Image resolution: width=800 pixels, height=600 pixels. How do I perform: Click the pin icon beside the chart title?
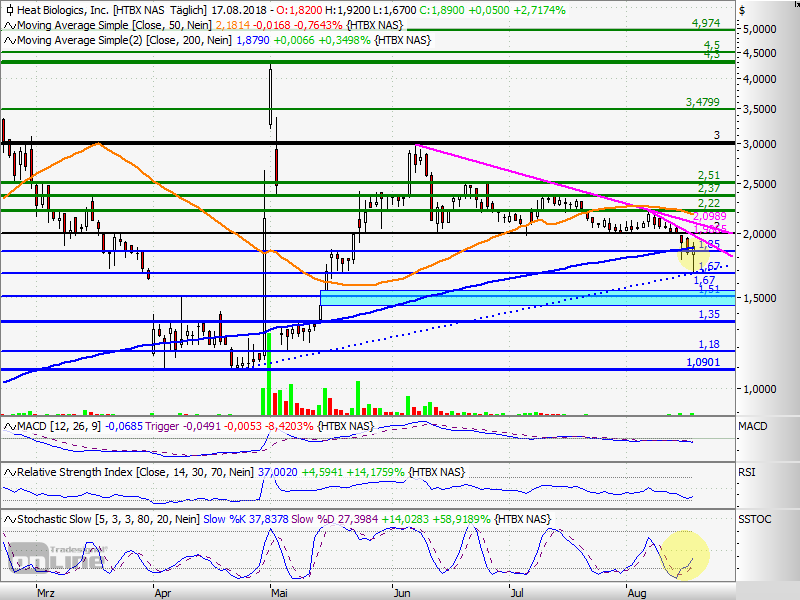(x=8, y=10)
